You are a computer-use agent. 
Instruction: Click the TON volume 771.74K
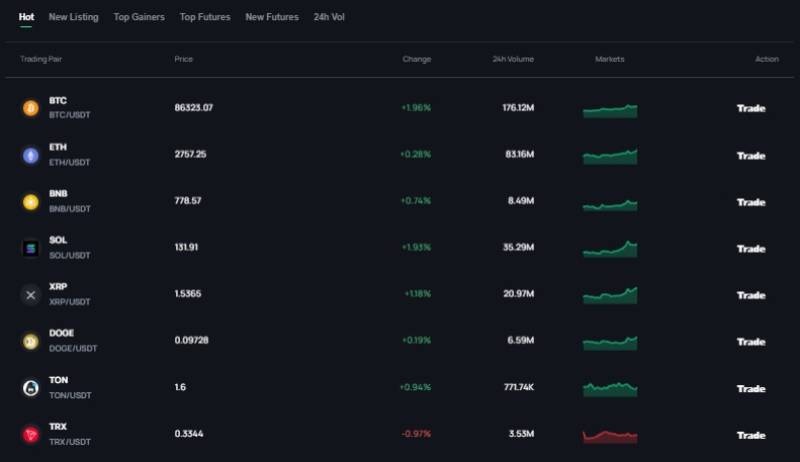coord(519,387)
